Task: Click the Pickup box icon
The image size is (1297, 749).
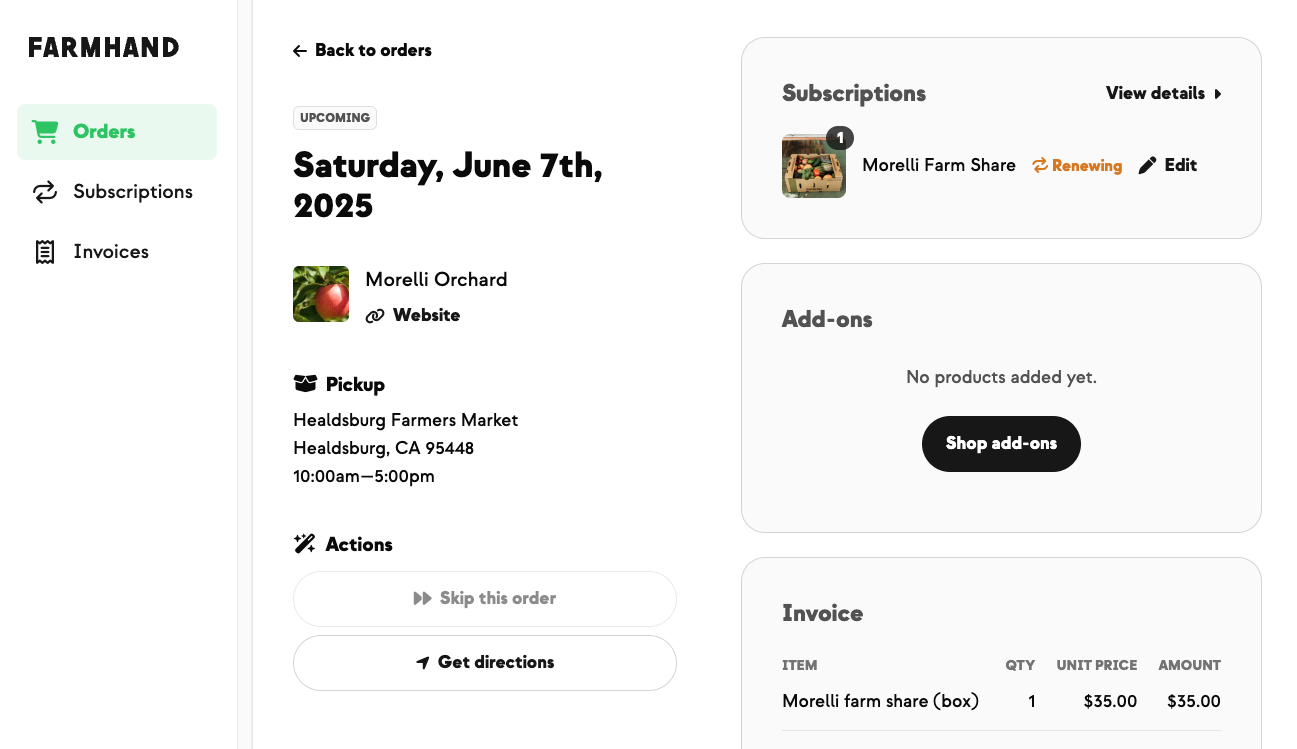Action: [x=305, y=384]
